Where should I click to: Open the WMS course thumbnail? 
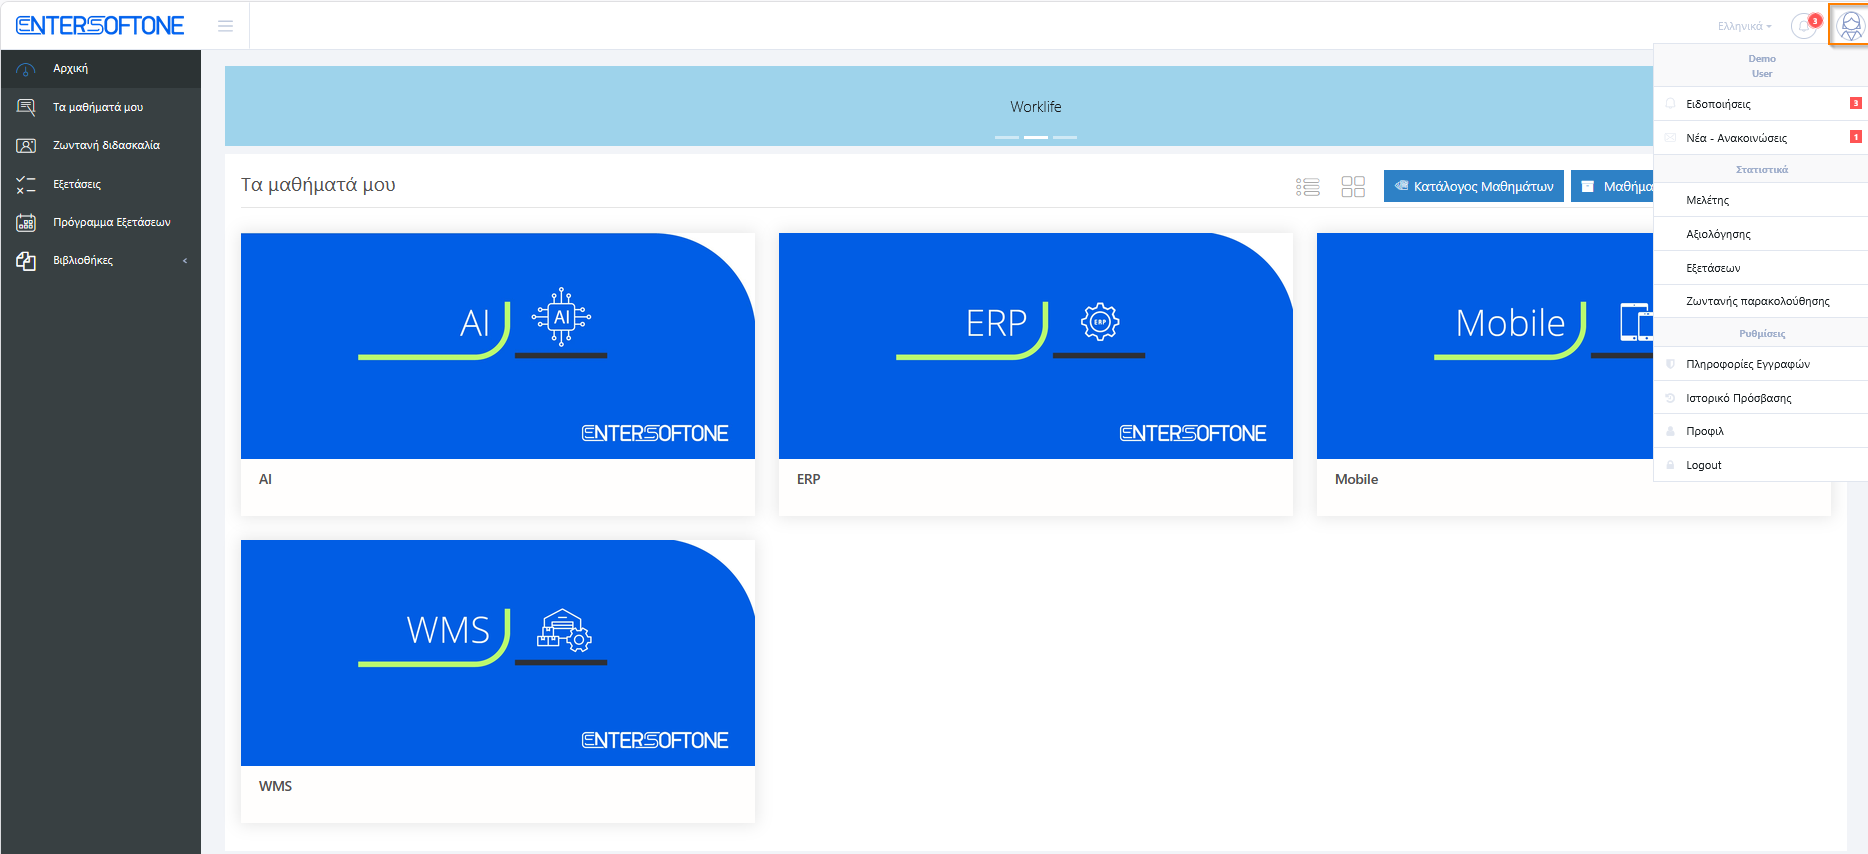498,653
